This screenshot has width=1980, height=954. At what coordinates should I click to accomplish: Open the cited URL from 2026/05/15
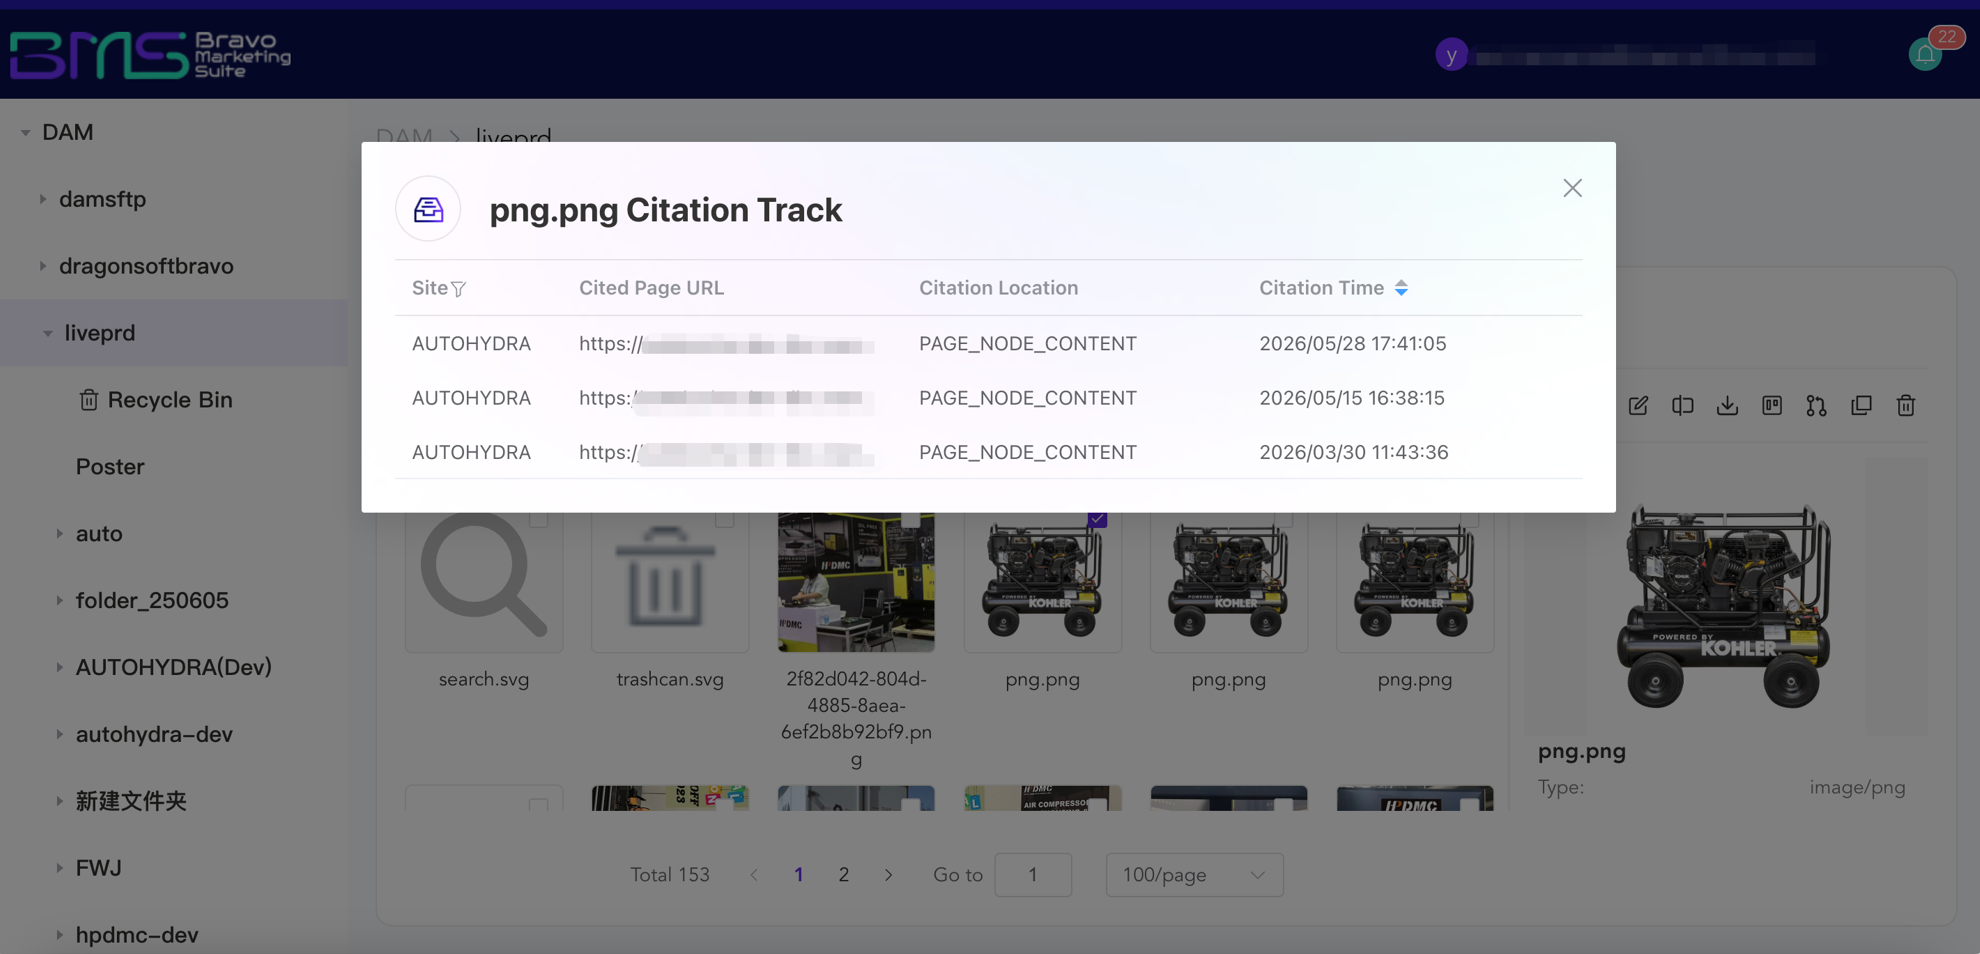[x=727, y=398]
